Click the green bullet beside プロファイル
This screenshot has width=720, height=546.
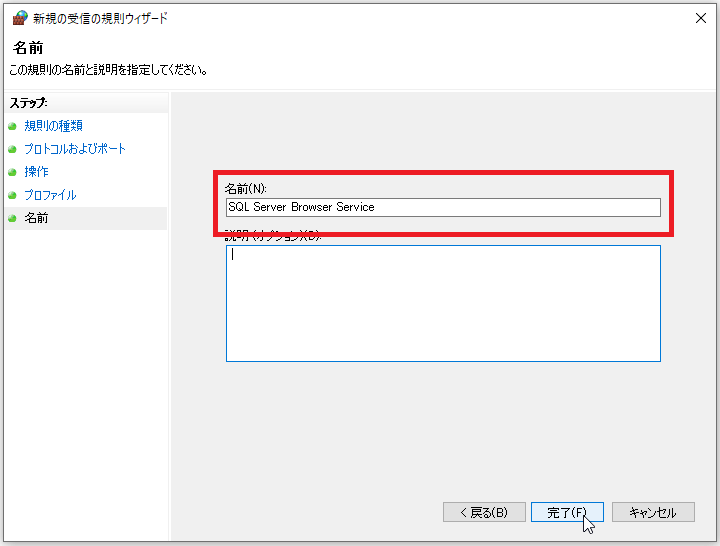click(x=12, y=195)
